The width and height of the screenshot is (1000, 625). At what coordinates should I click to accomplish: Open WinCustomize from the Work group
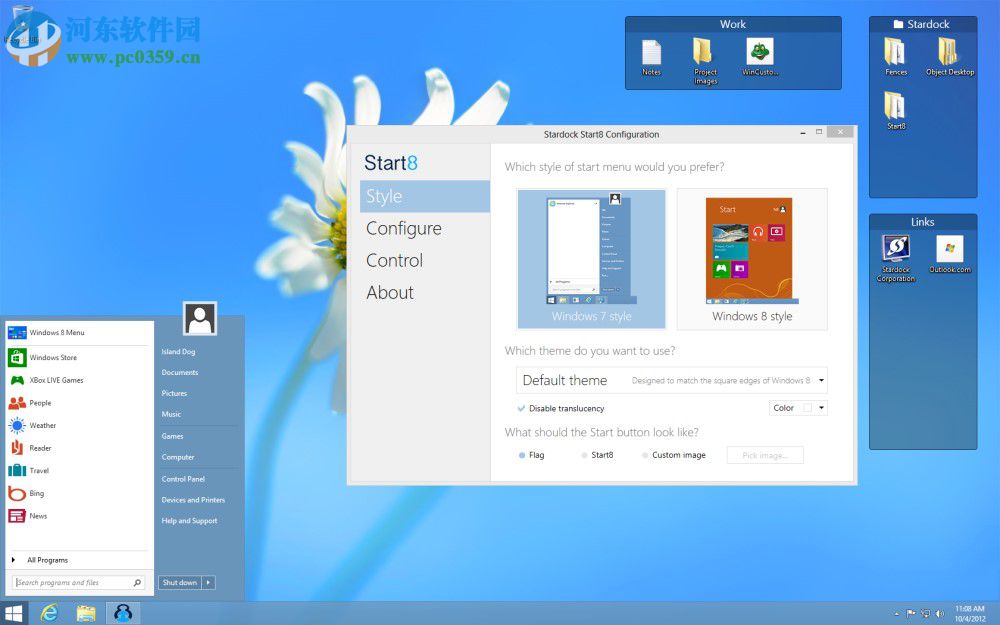tap(759, 53)
